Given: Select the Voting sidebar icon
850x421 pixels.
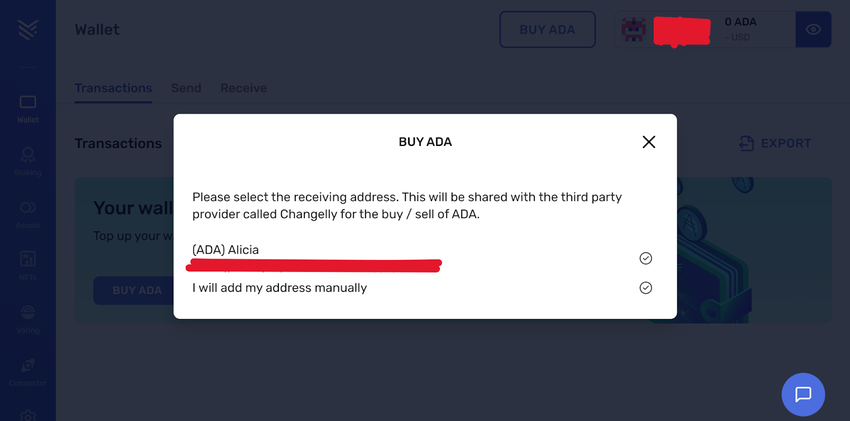Looking at the screenshot, I should [x=28, y=316].
